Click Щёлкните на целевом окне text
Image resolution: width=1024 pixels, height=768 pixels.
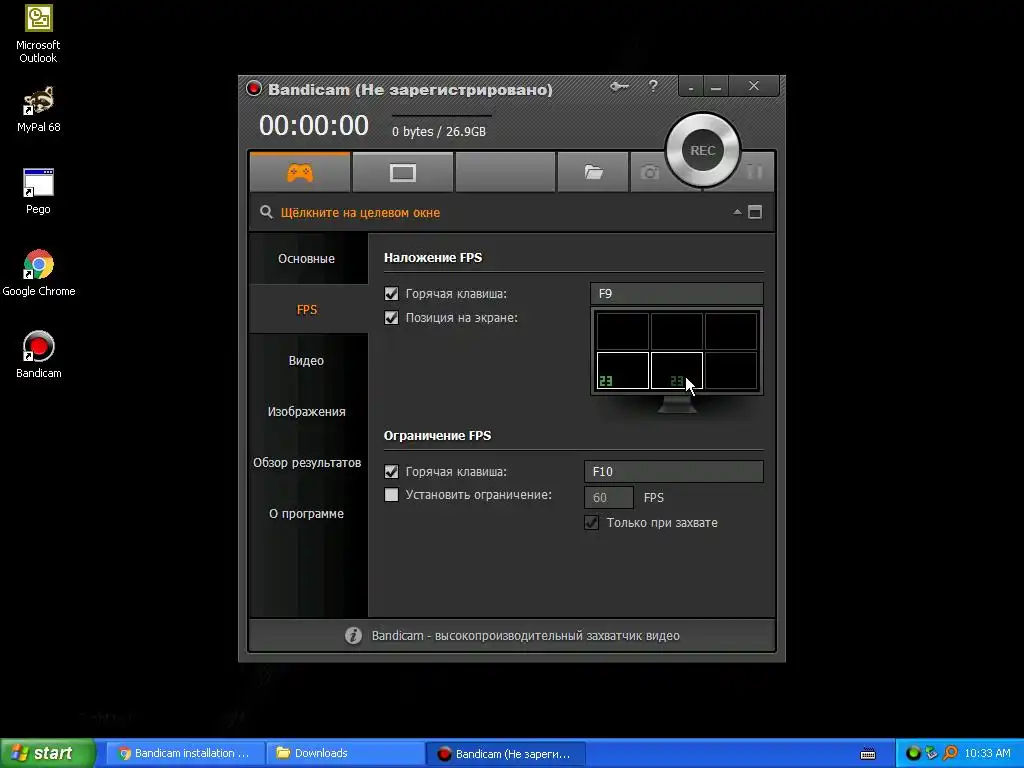(x=360, y=213)
